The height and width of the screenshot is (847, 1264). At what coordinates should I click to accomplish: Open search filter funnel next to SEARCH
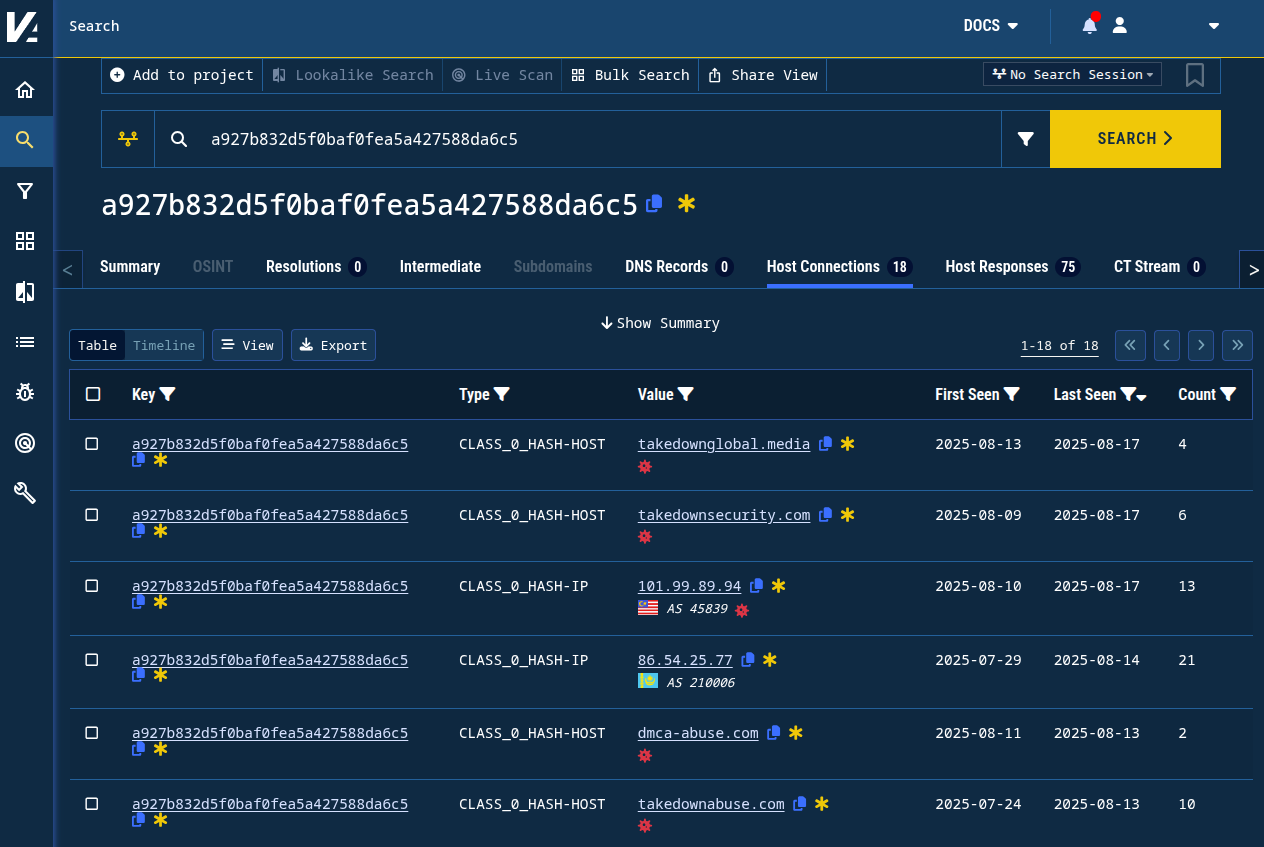click(1026, 139)
